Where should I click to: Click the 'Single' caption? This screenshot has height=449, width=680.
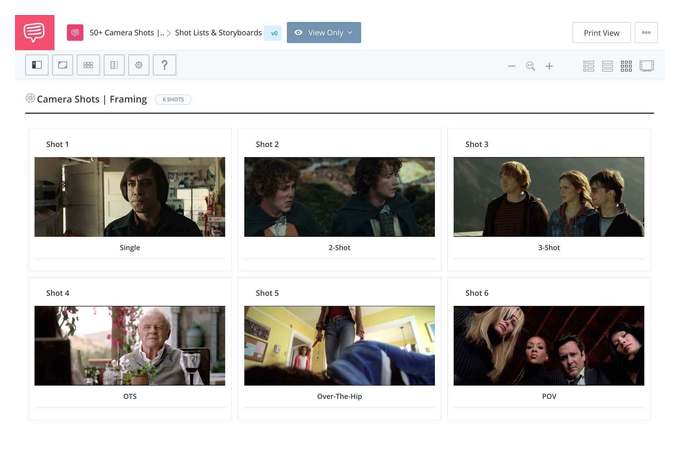(130, 248)
